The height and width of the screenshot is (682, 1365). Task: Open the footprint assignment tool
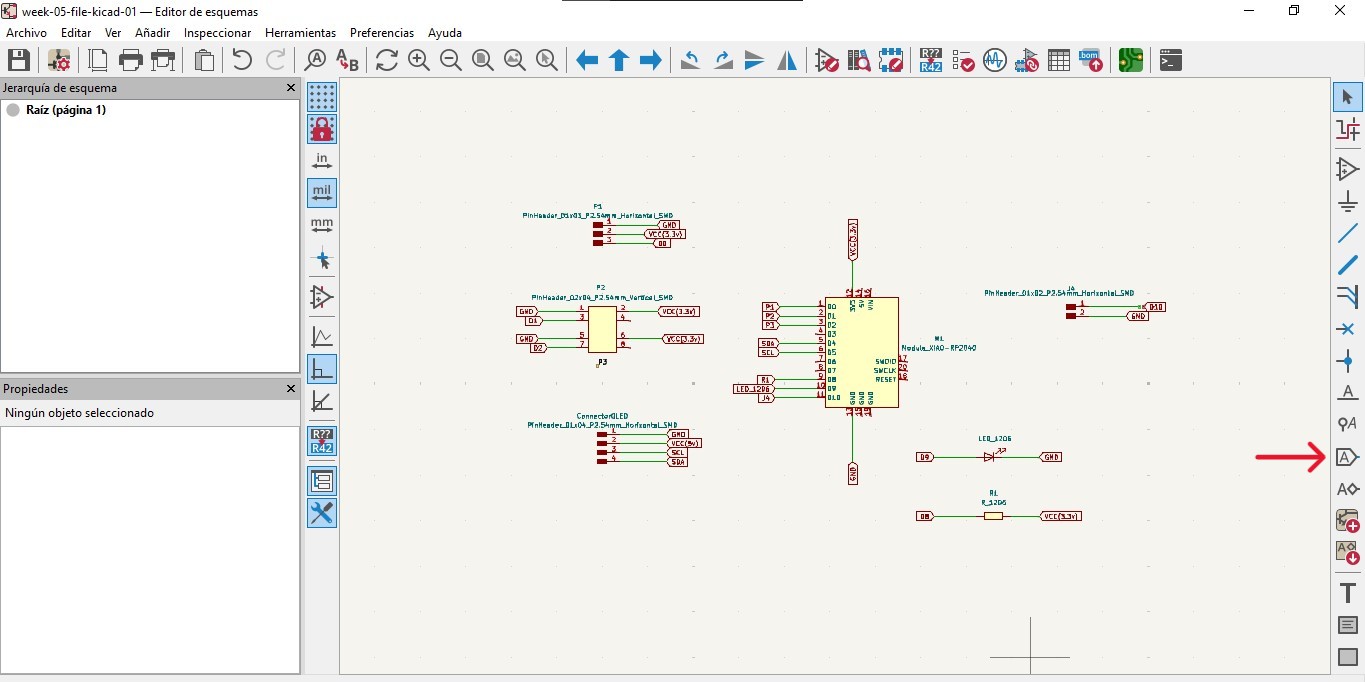(x=1027, y=60)
